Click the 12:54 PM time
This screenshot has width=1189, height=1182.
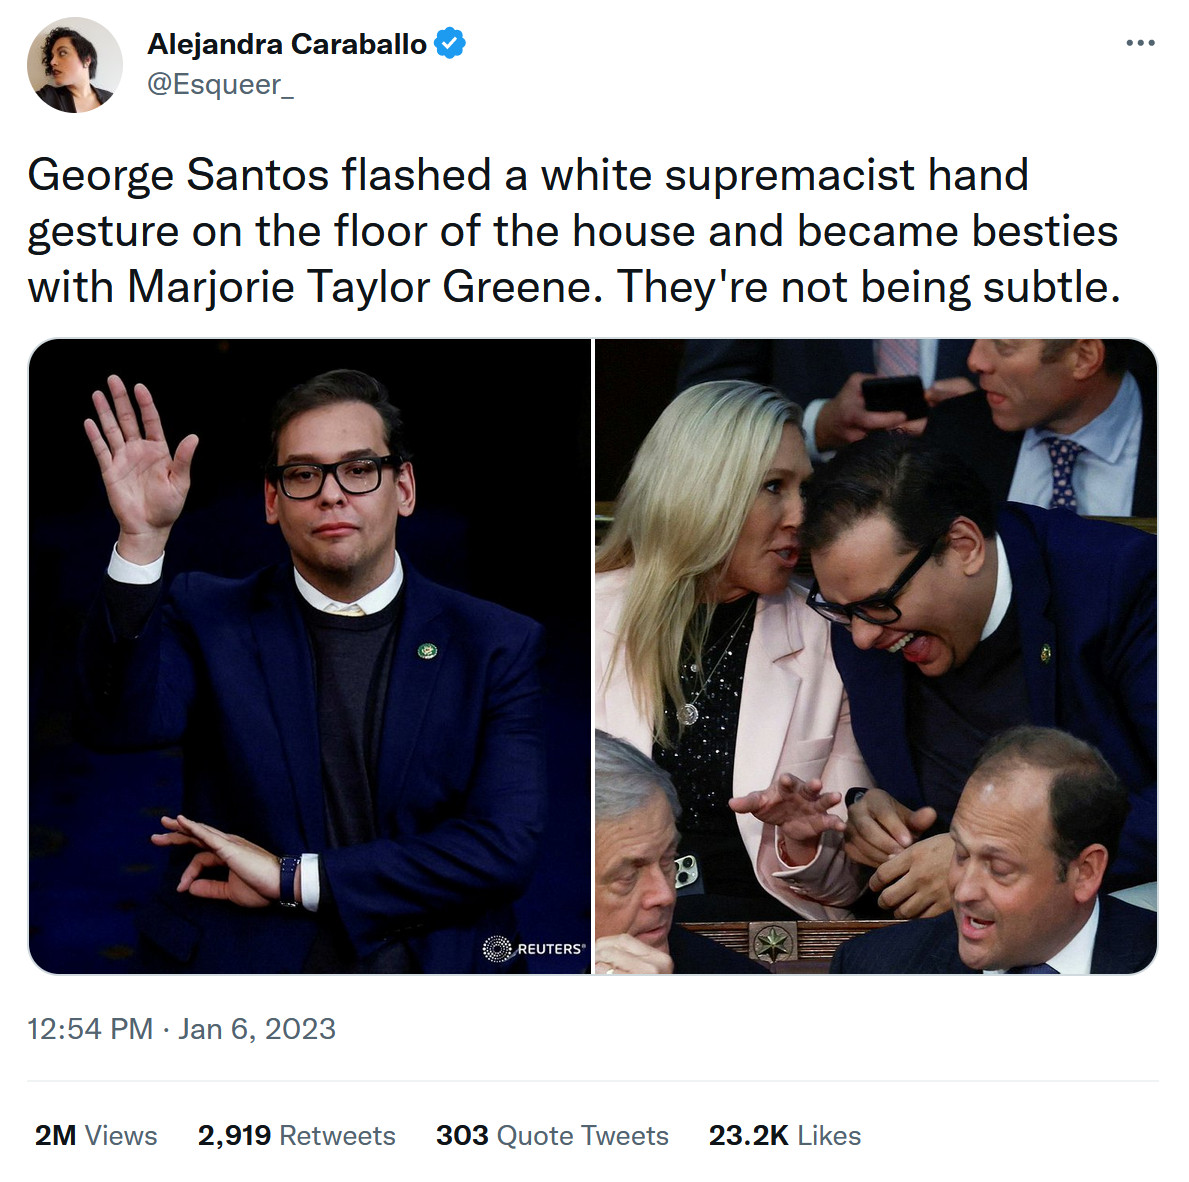pos(90,1029)
